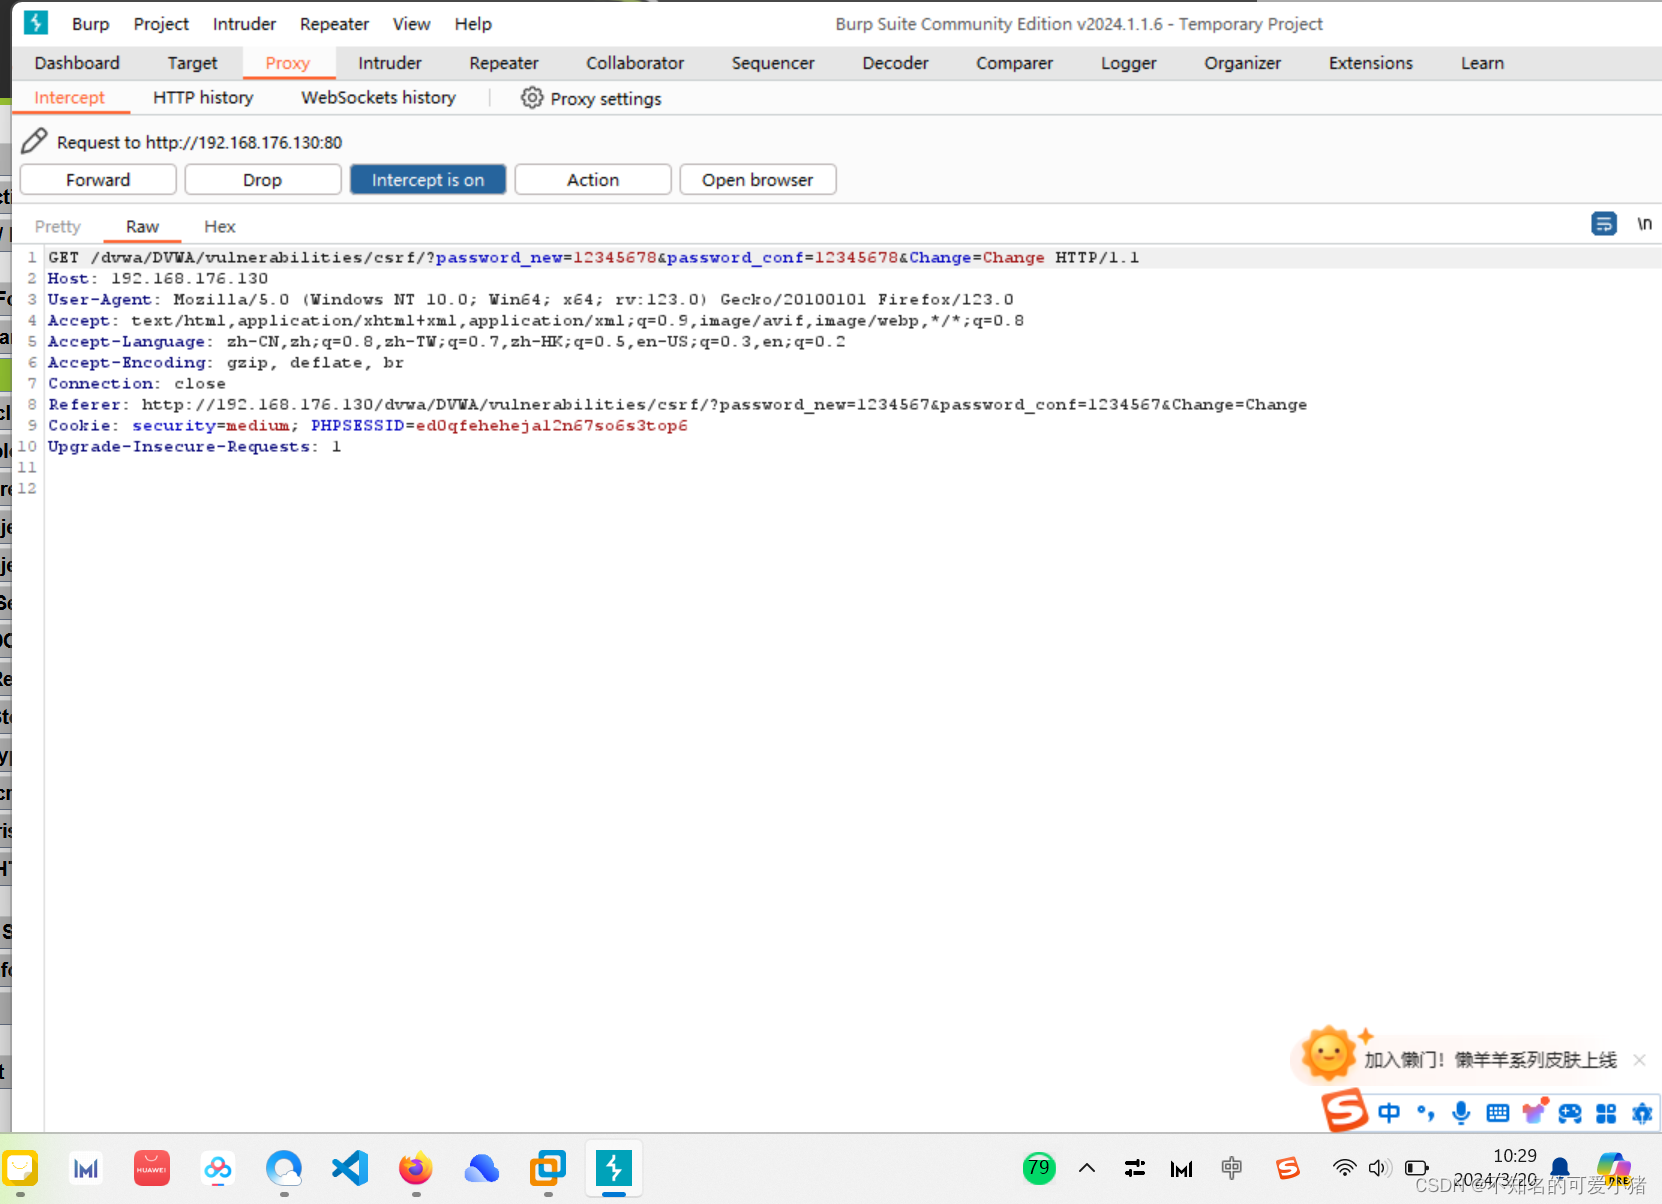Screen dimensions: 1662x1204
Task: Click the battery status tray icon
Action: click(x=1416, y=1168)
